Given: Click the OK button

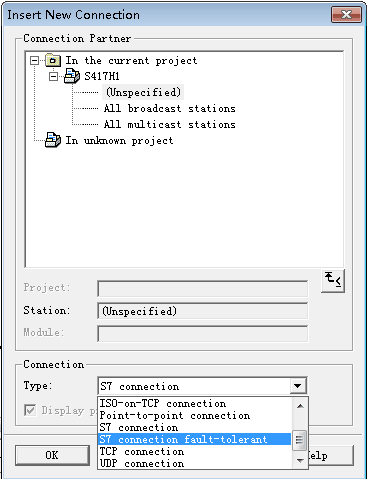Looking at the screenshot, I should [52, 455].
